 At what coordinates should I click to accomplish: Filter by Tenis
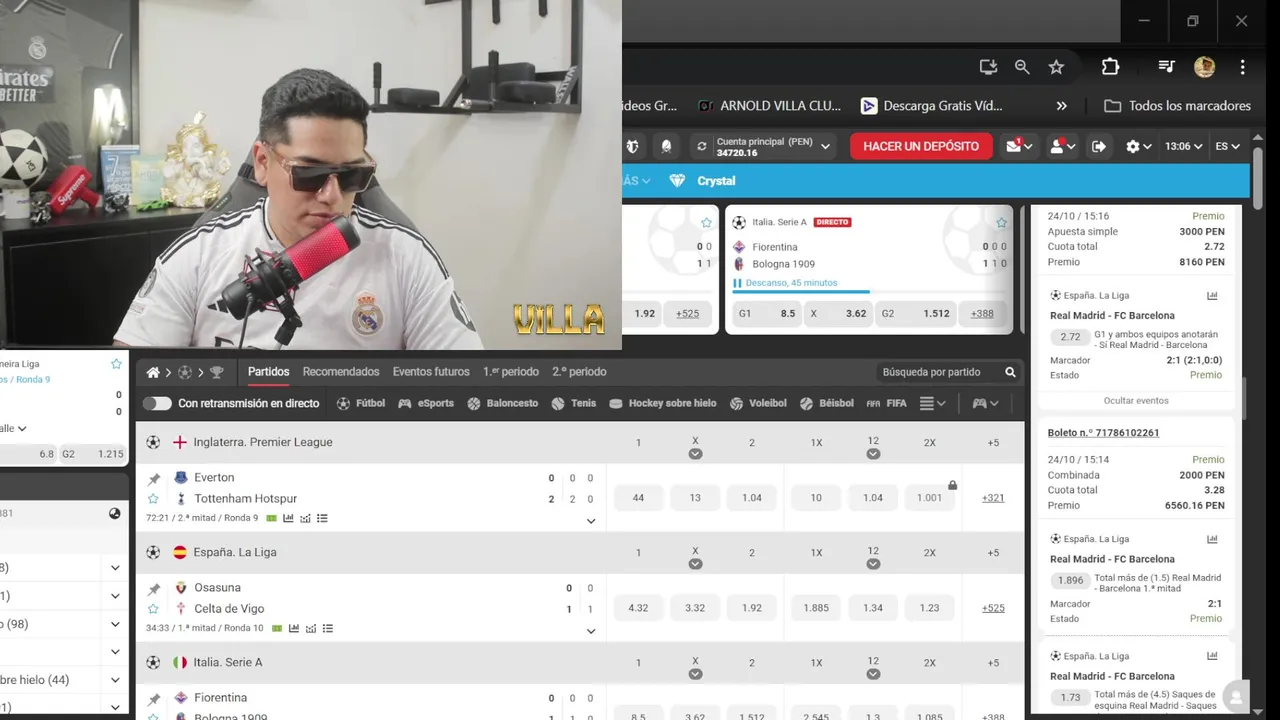[x=574, y=403]
